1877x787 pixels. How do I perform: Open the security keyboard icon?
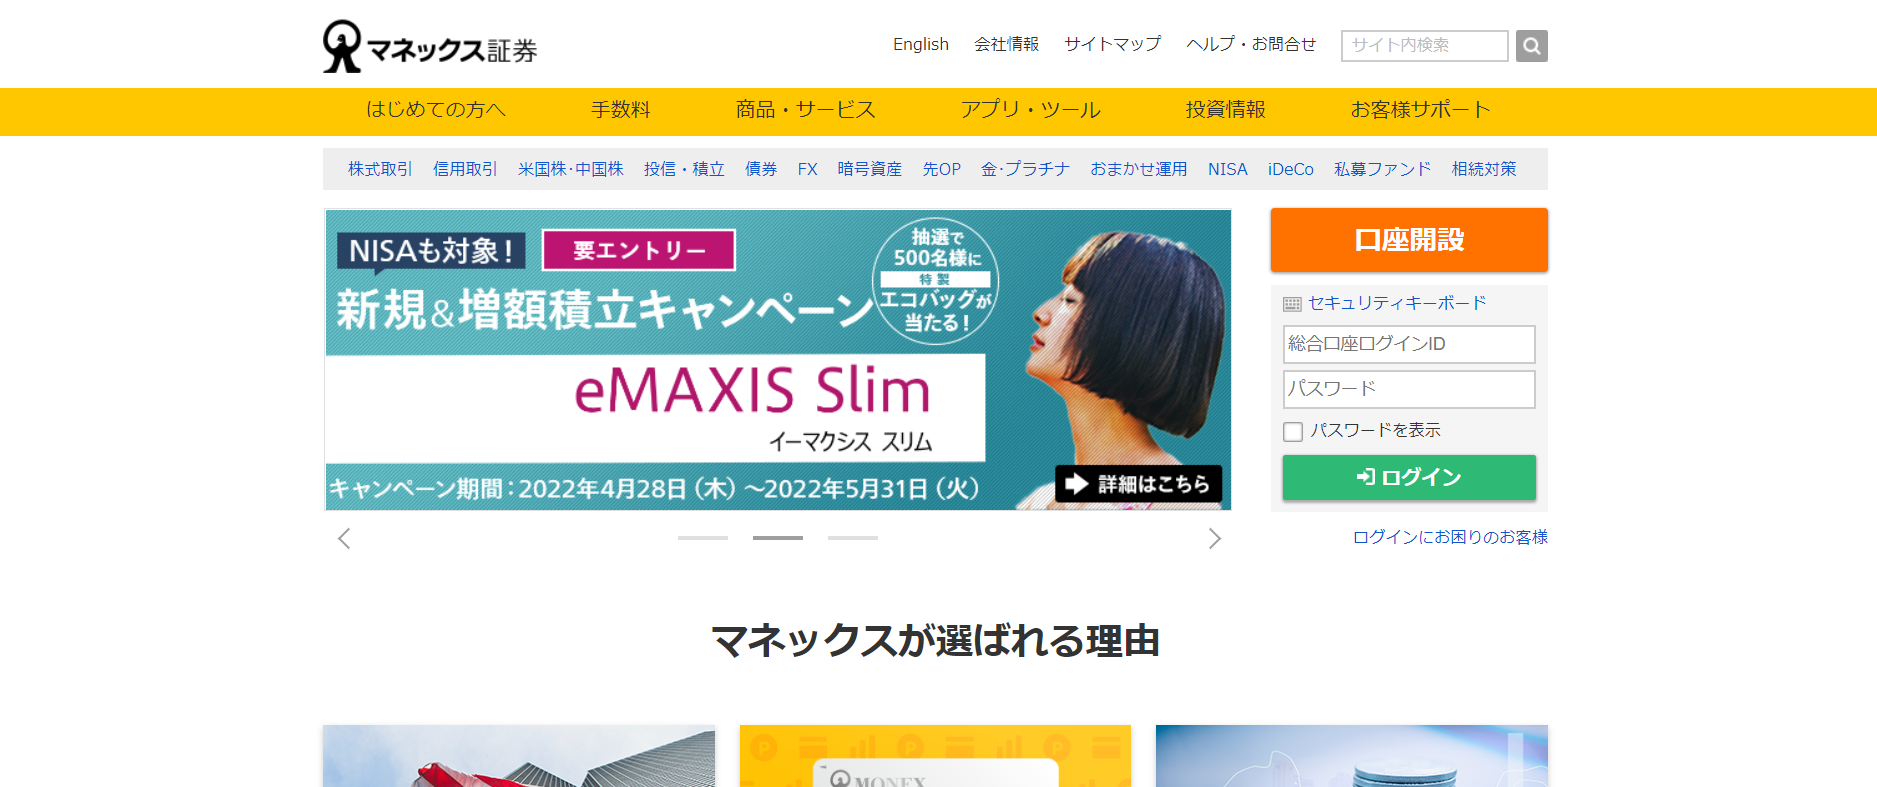click(1292, 304)
